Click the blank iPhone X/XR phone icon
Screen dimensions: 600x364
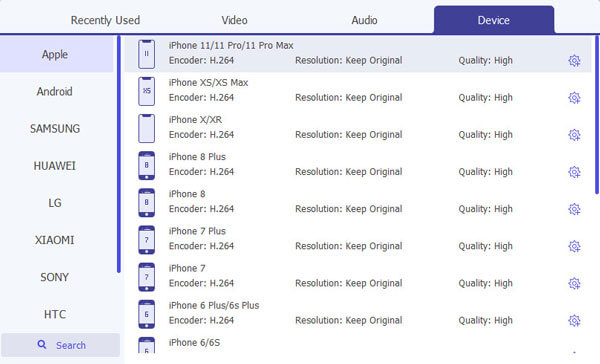coord(147,128)
